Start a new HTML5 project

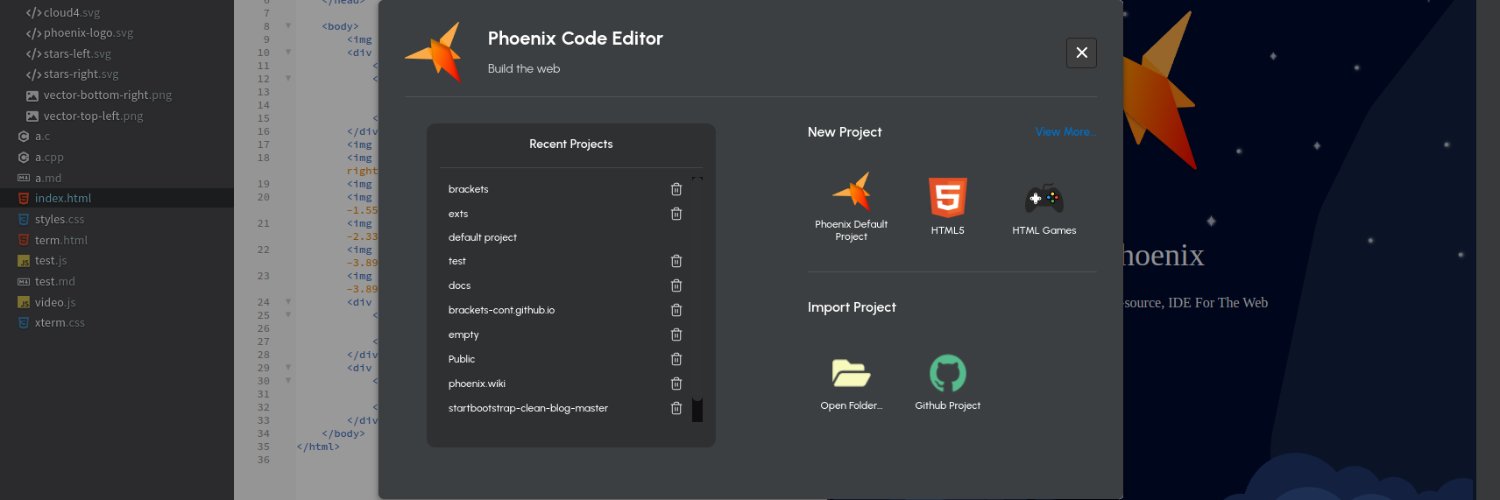click(947, 207)
